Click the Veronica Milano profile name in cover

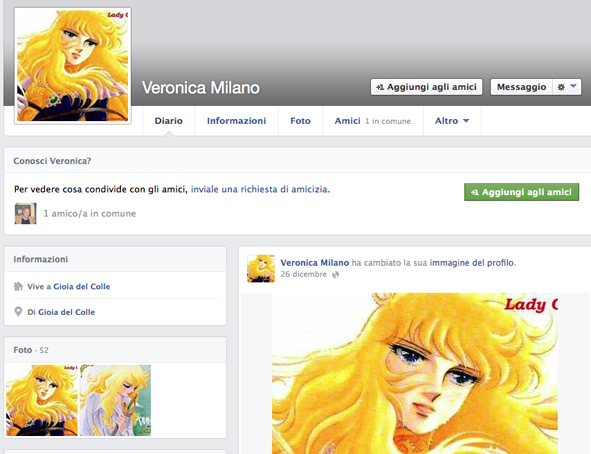[201, 88]
